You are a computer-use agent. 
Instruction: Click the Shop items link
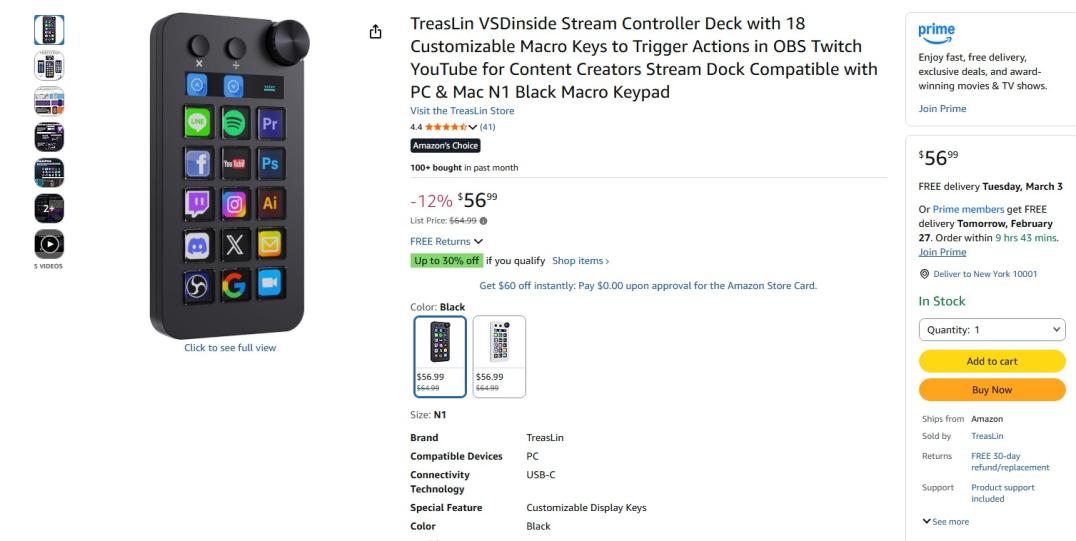tap(580, 261)
